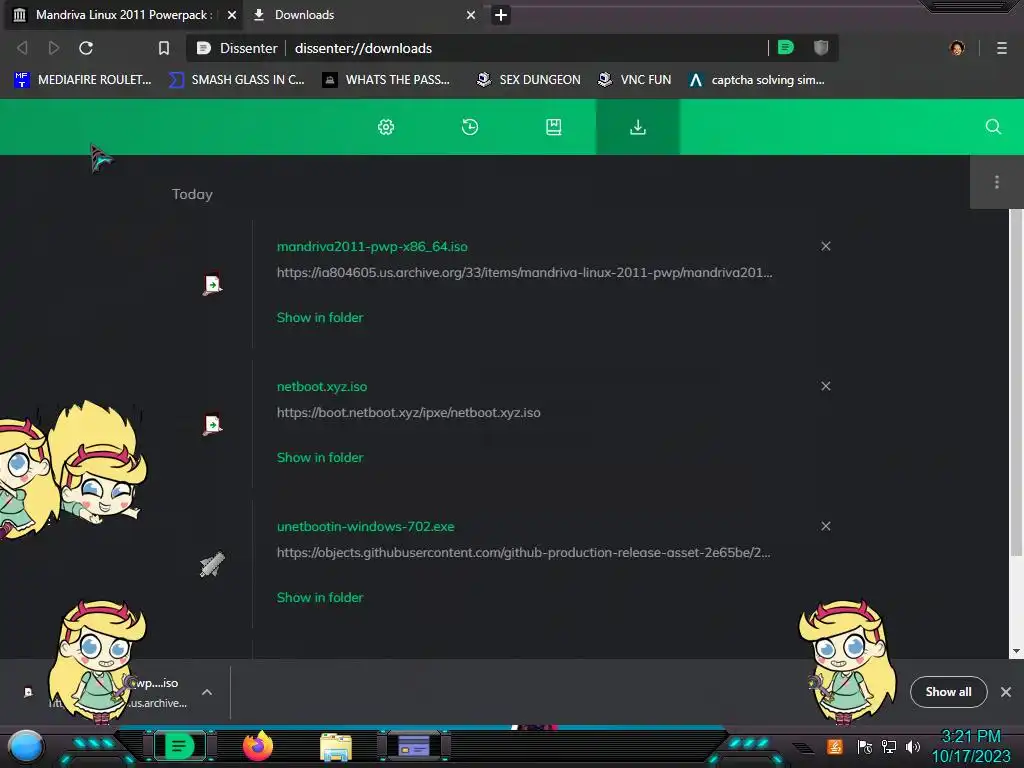Remove mandriva2011 iso from list
Viewport: 1024px width, 768px height.
coord(825,246)
